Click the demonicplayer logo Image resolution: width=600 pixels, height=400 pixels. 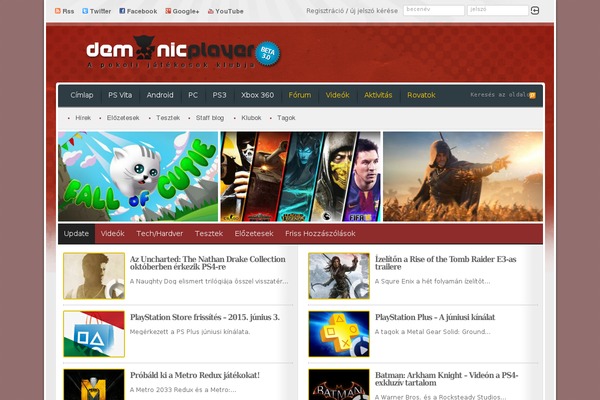pos(170,51)
